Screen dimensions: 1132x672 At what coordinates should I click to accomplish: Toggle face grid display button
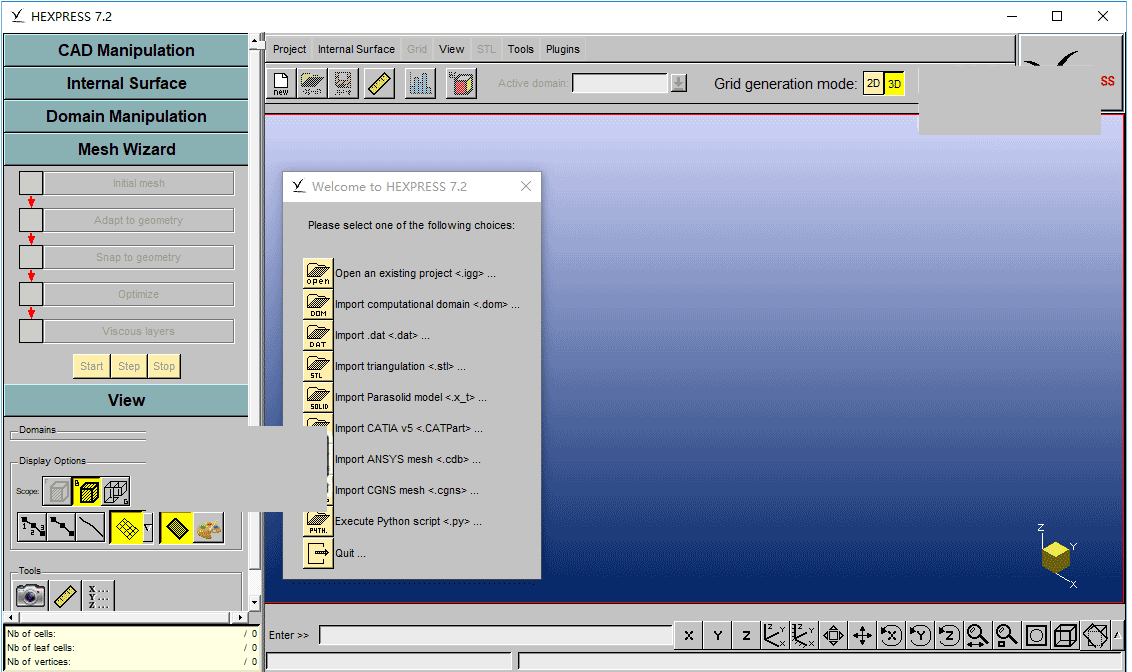[x=127, y=528]
